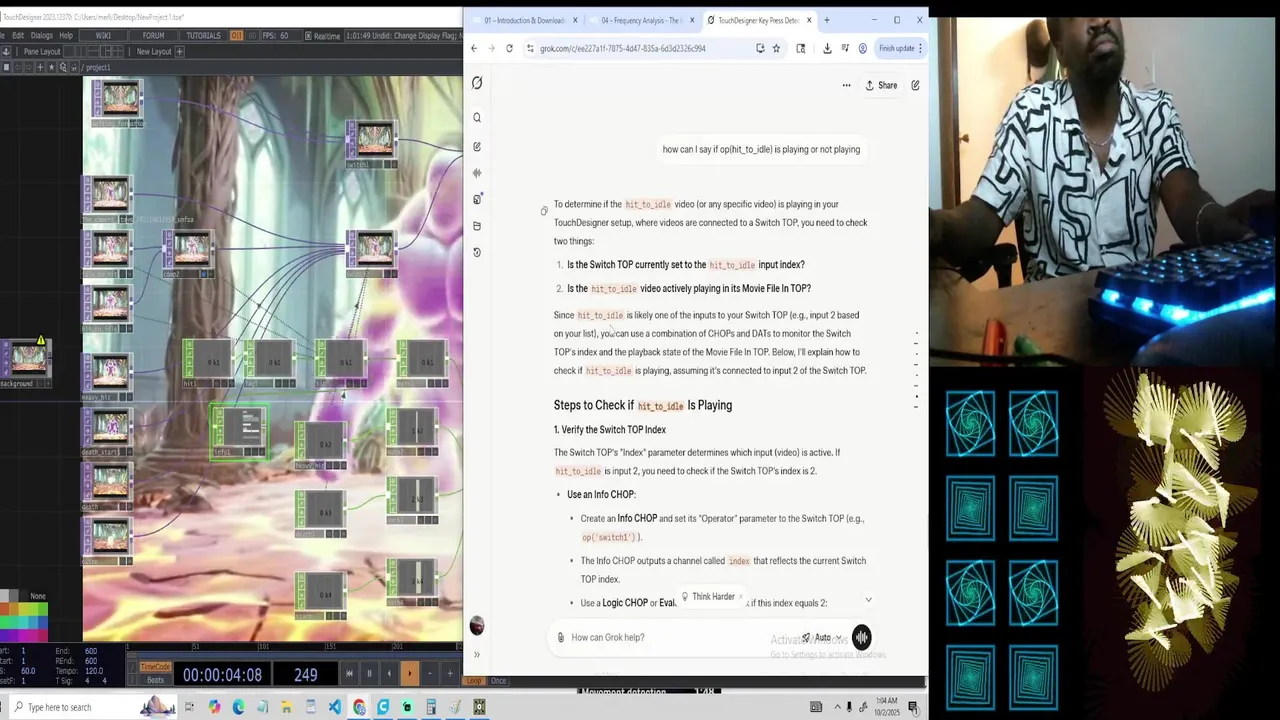Viewport: 1280px width, 720px height.
Task: Open the browser media controls icon
Action: (845, 48)
